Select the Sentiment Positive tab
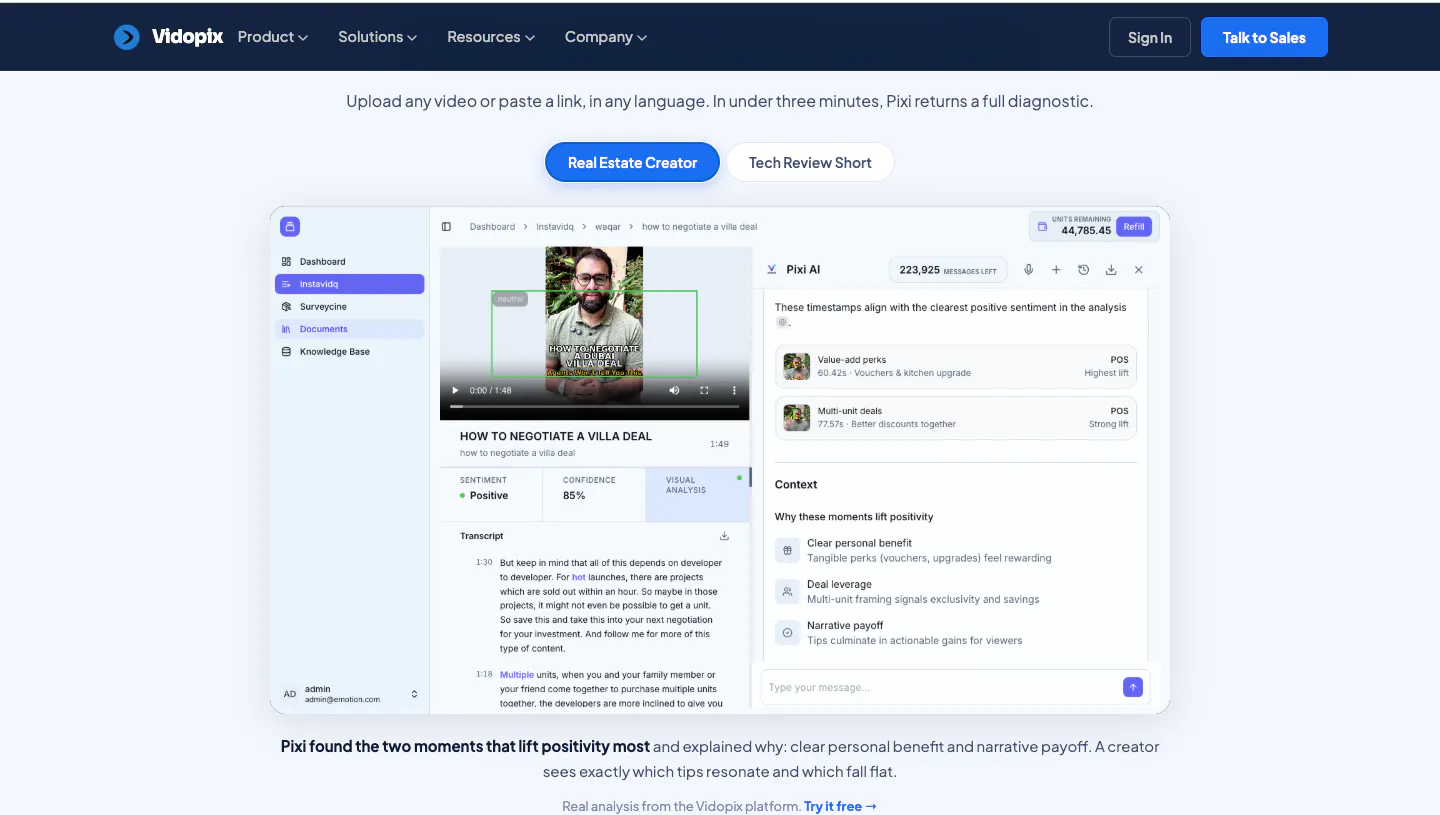The image size is (1440, 815). click(491, 494)
